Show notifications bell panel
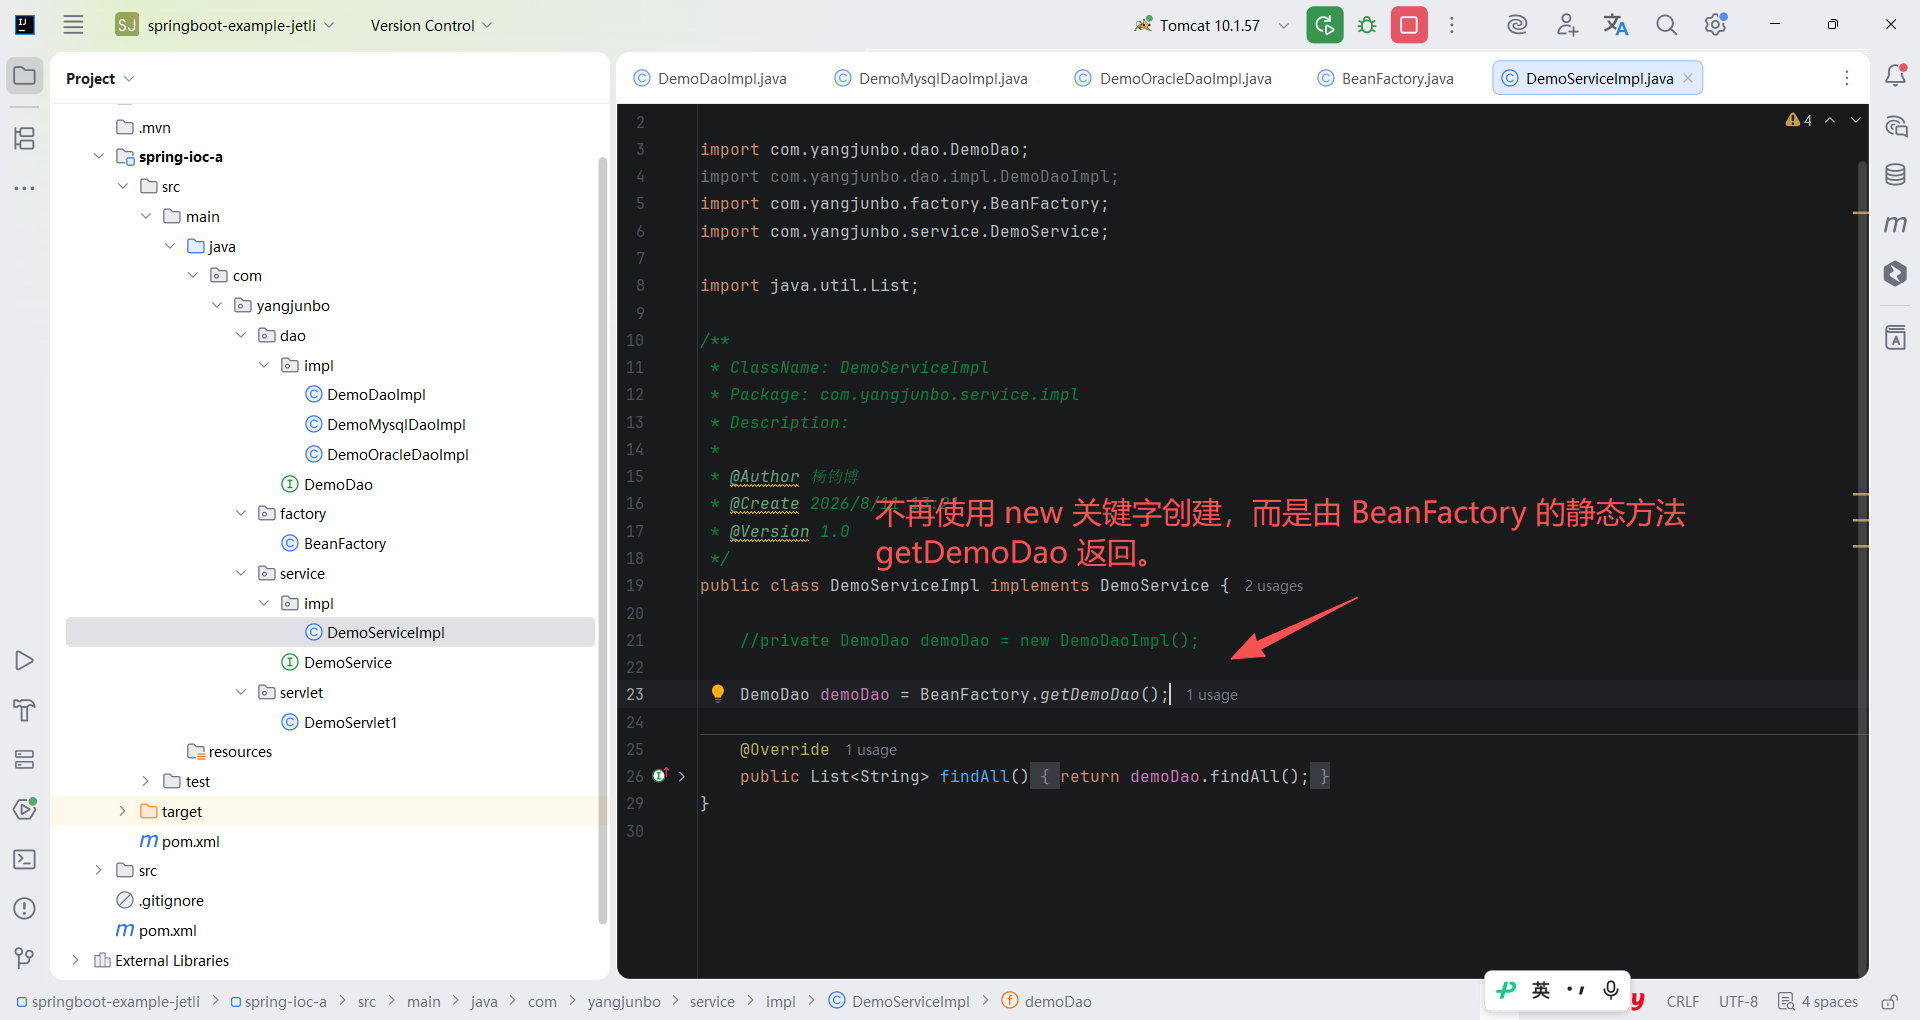This screenshot has width=1920, height=1020. tap(1895, 76)
